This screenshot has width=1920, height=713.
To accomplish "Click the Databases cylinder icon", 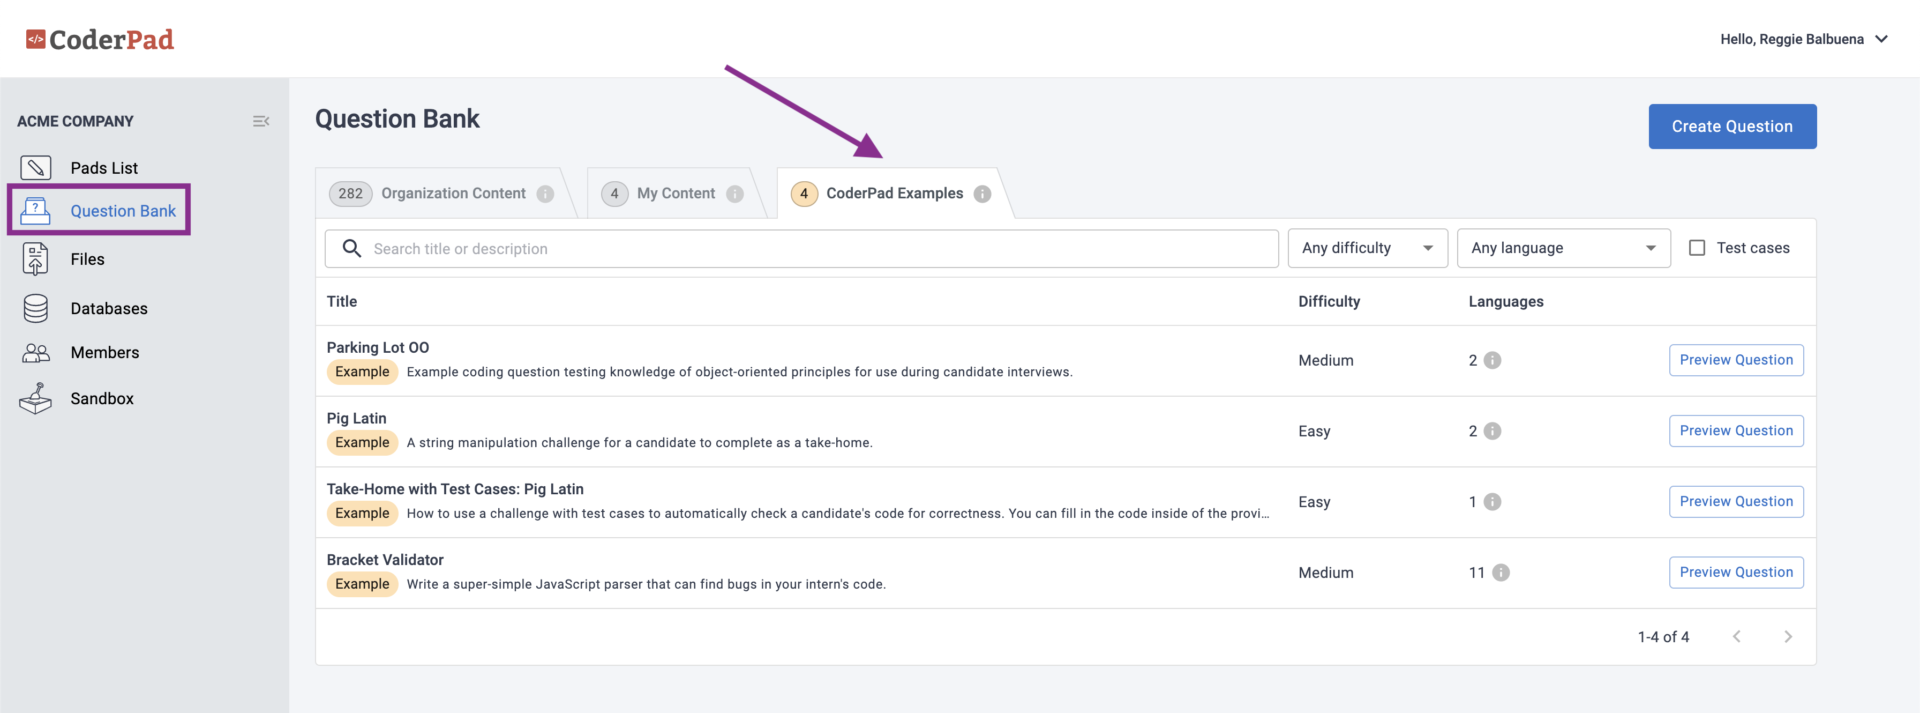I will tap(36, 309).
